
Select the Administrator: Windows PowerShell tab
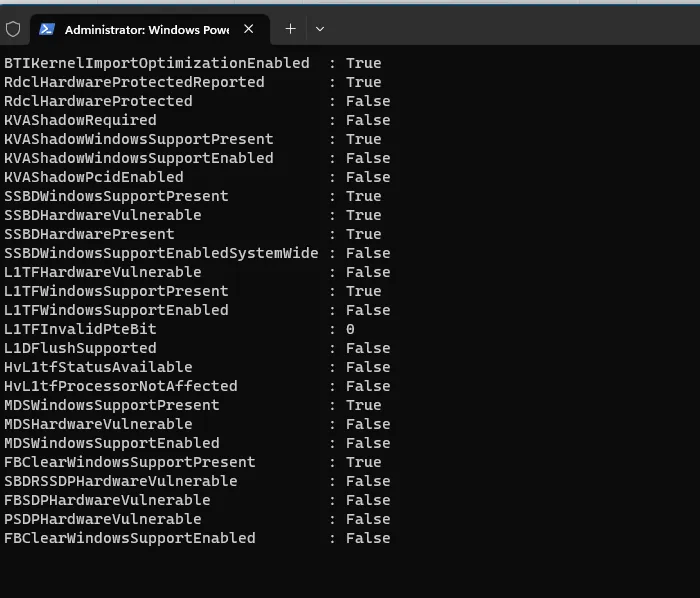pos(145,29)
